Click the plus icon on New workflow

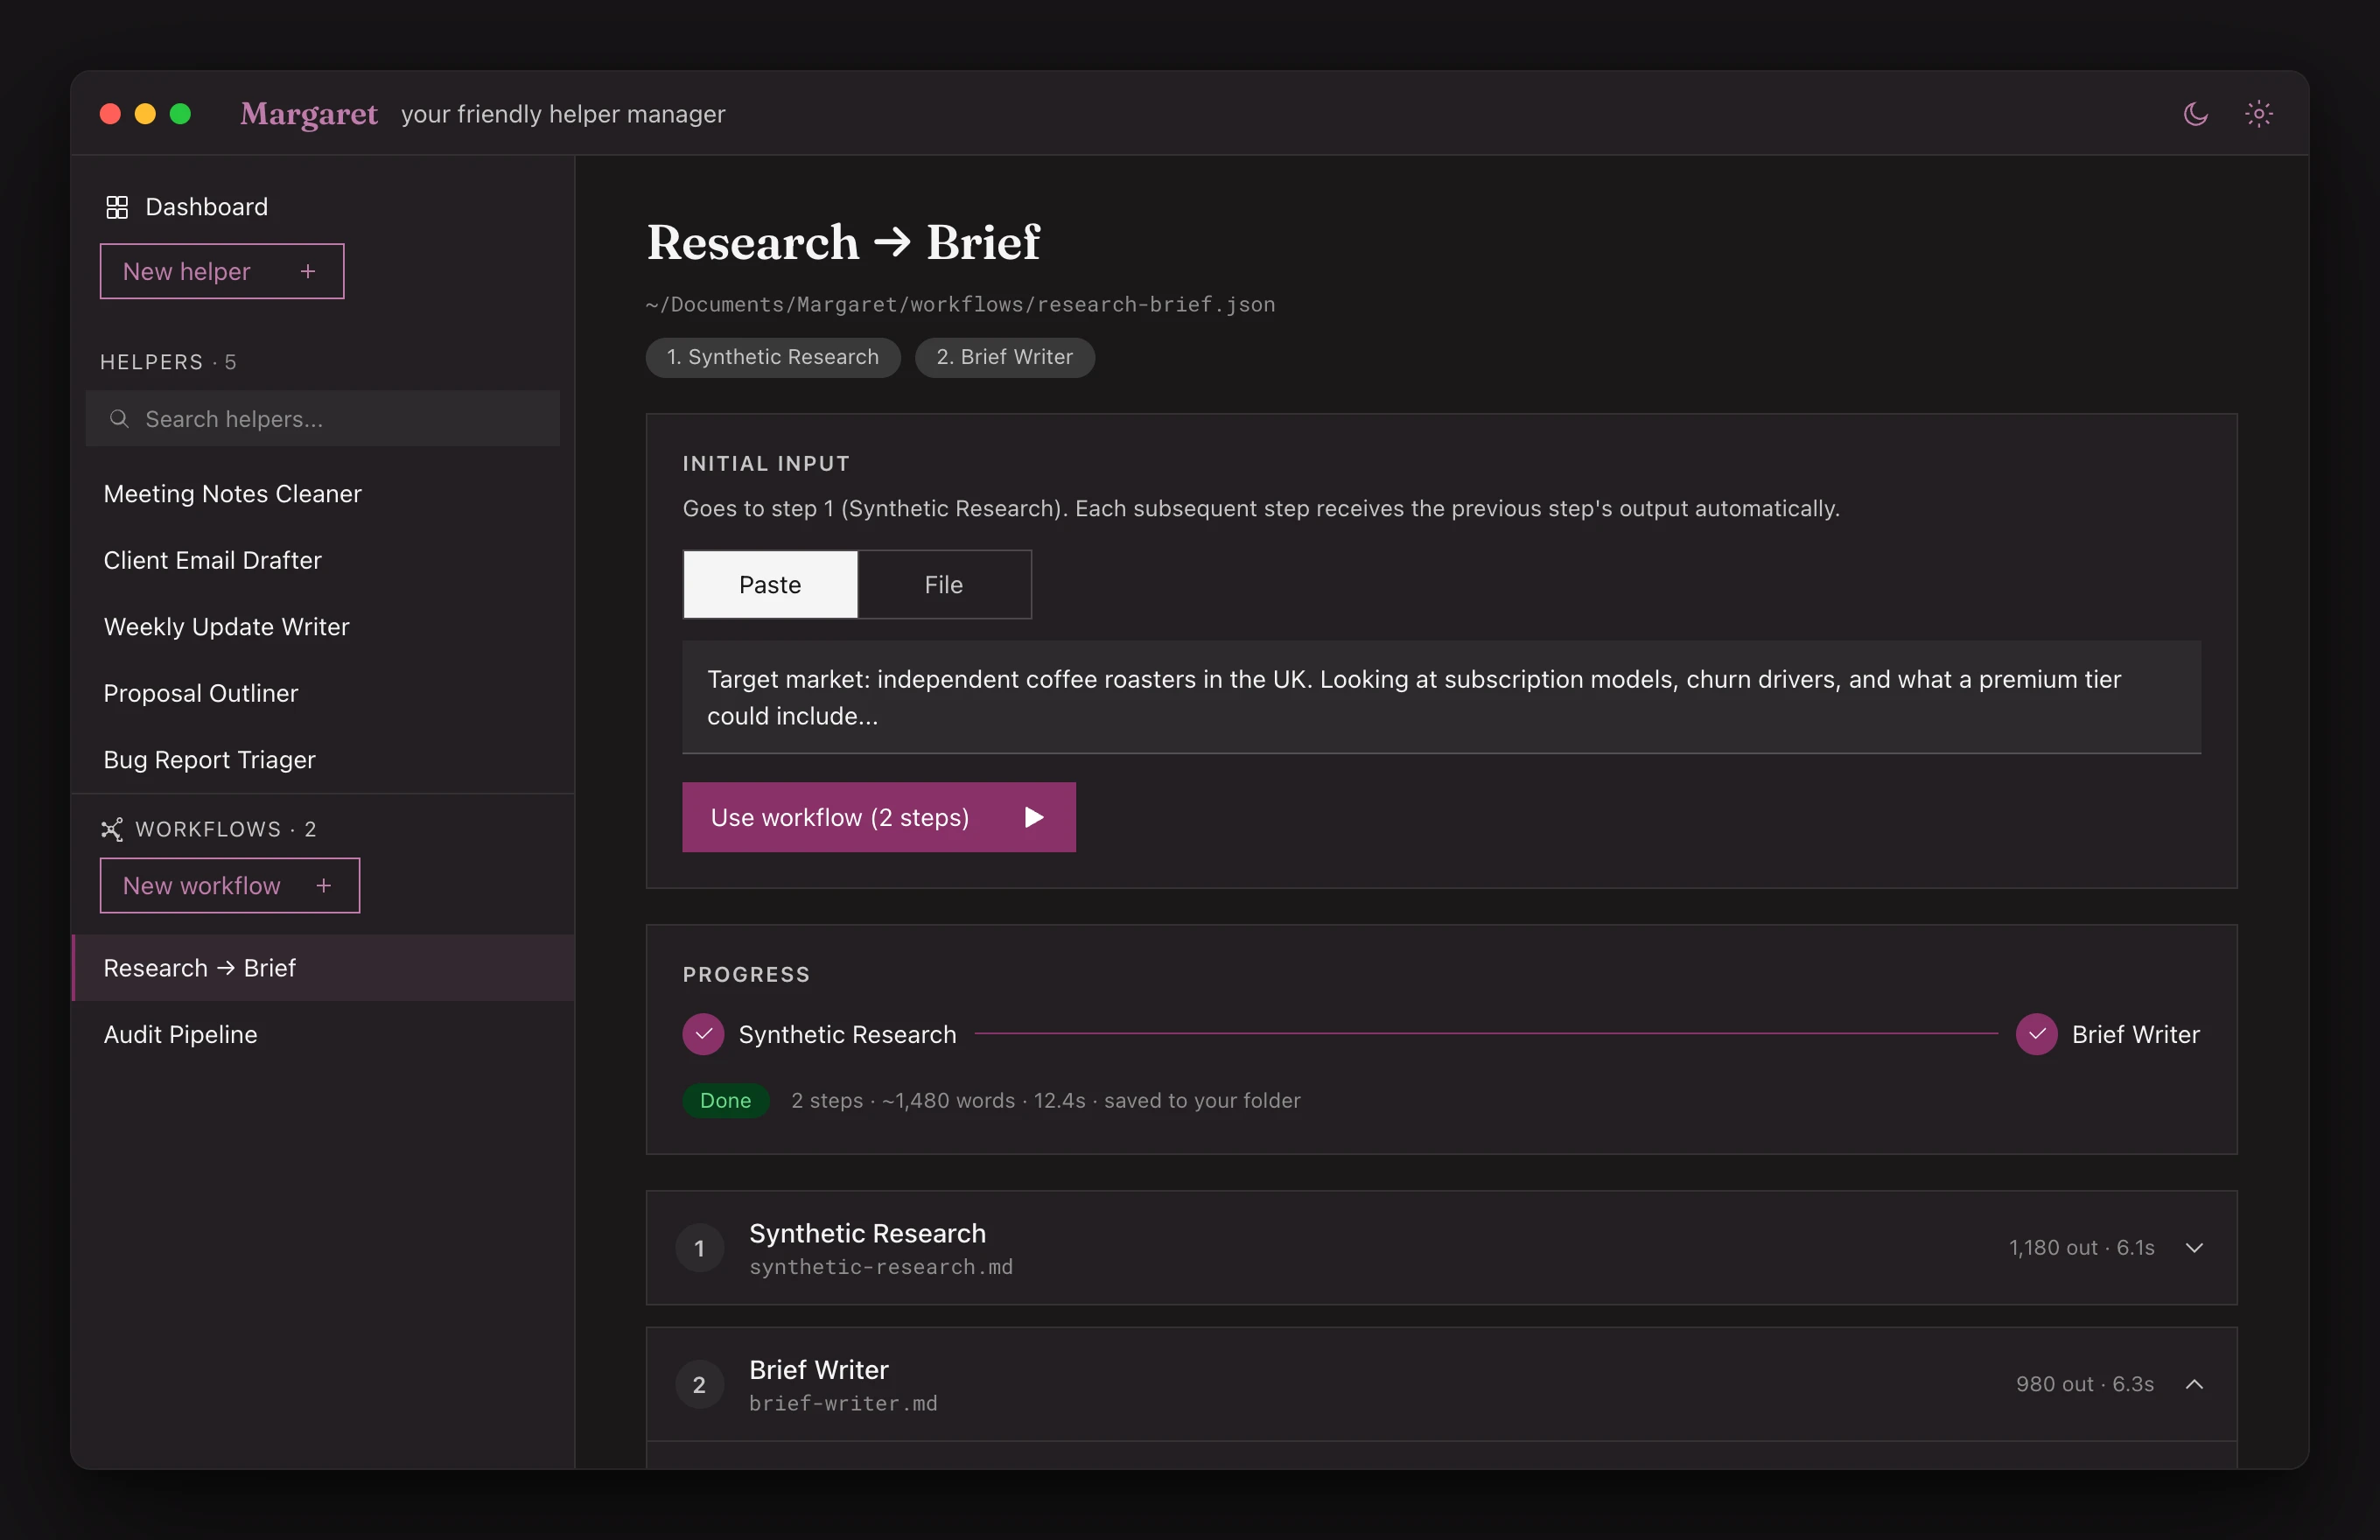pyautogui.click(x=323, y=885)
